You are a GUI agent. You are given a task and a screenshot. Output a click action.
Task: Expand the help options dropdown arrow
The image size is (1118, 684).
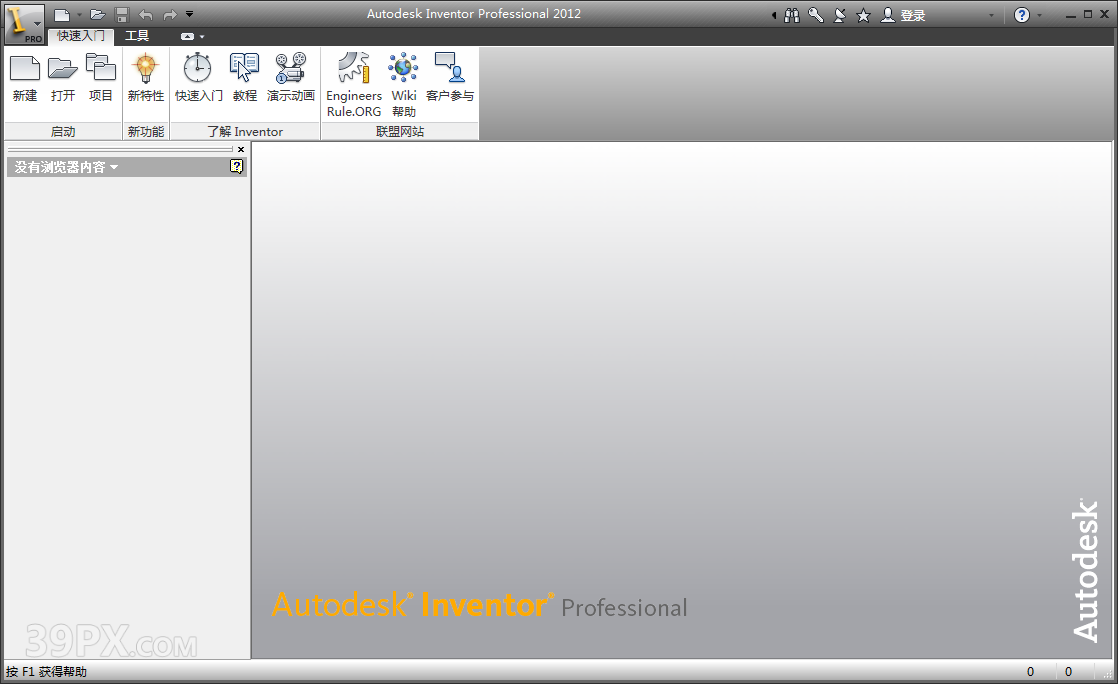point(1037,14)
